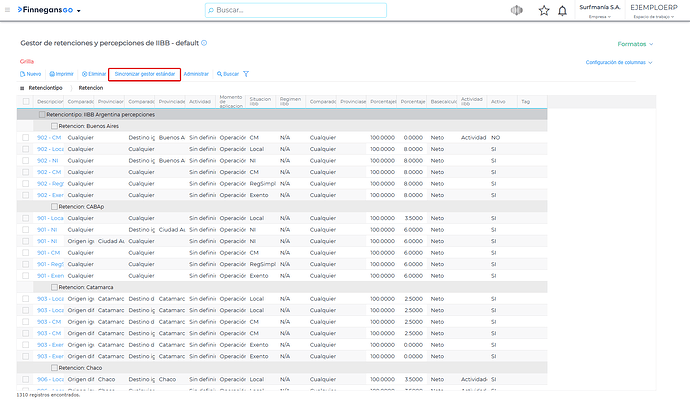Viewport: 690px width, 402px height.
Task: Sort by Momento de aplicacion column header
Action: (231, 102)
